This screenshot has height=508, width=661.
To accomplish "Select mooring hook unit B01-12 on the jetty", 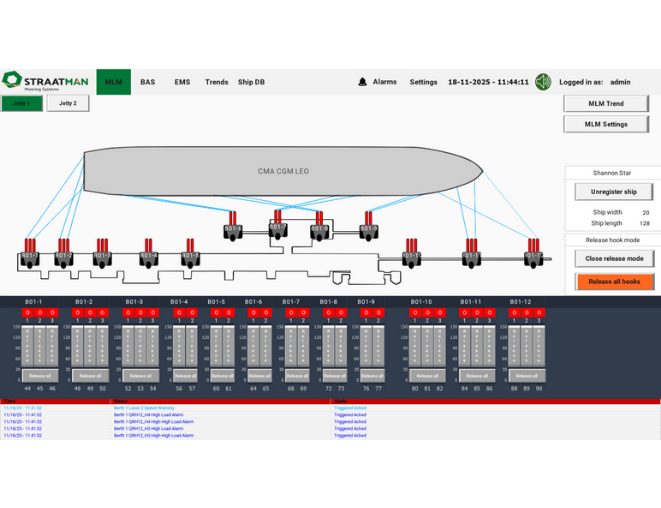I will point(534,256).
